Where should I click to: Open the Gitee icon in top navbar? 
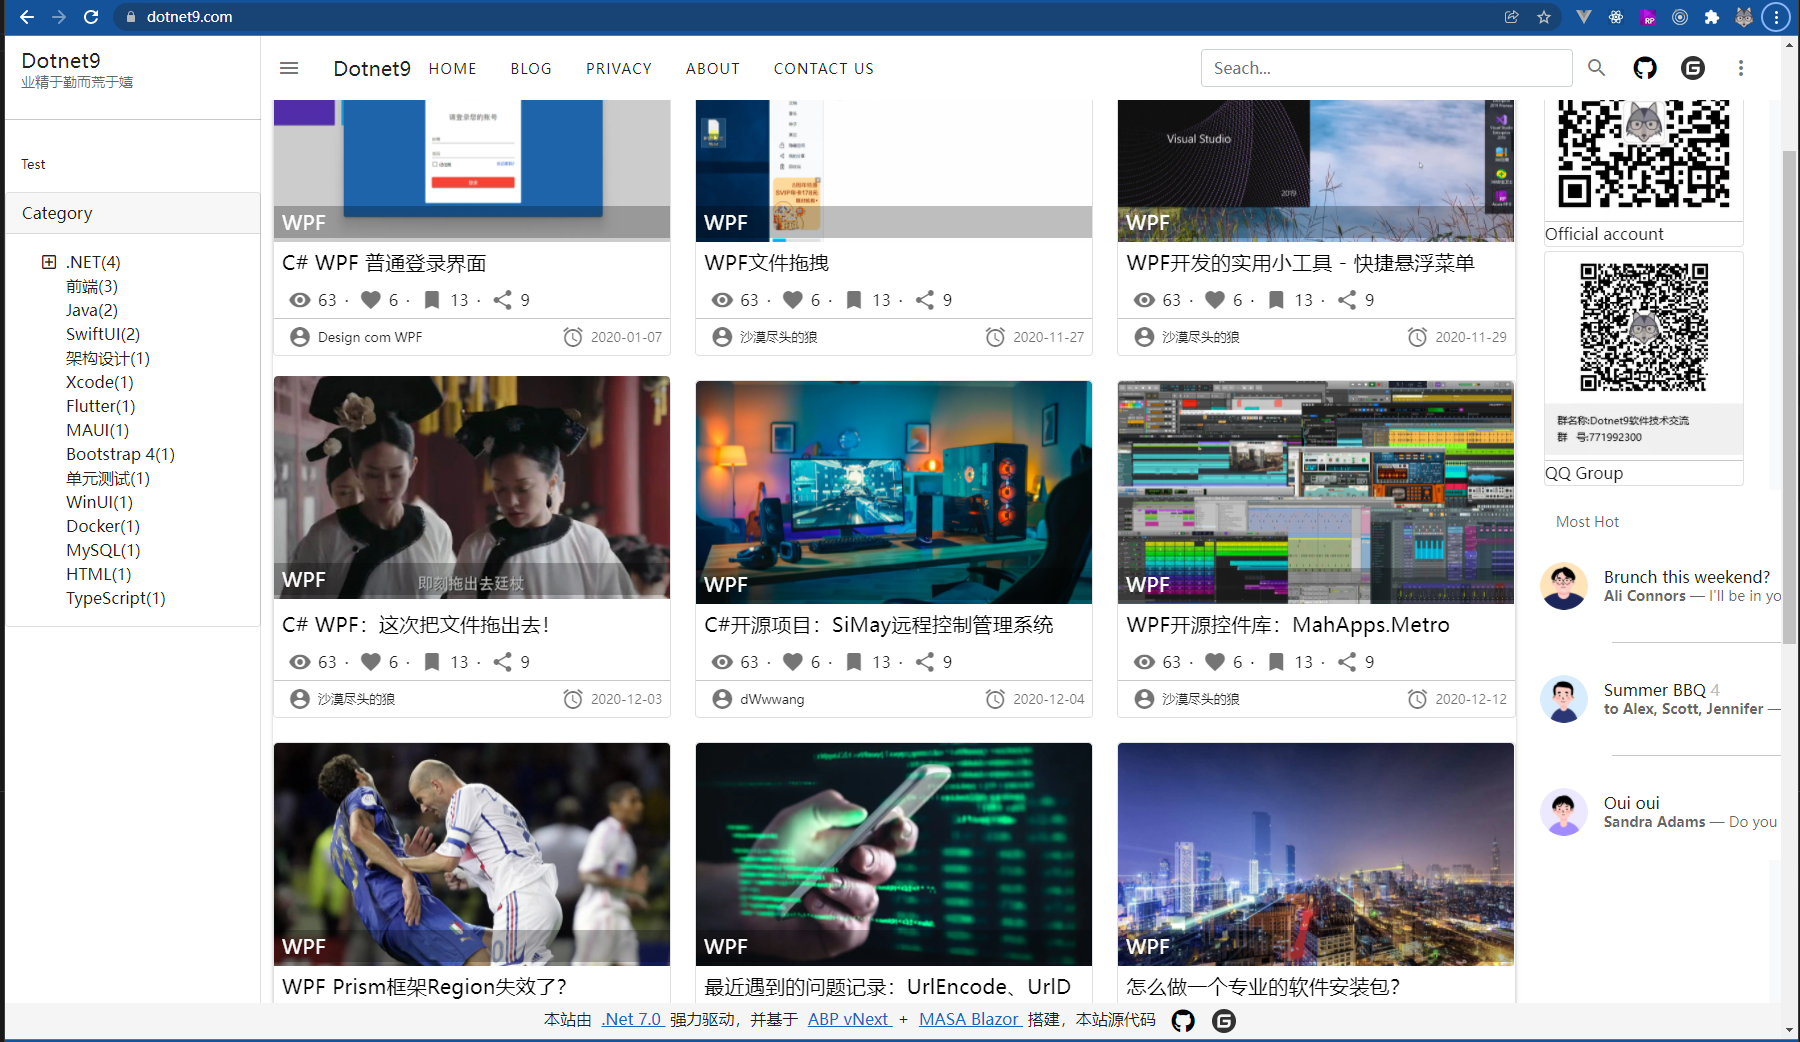pyautogui.click(x=1693, y=68)
